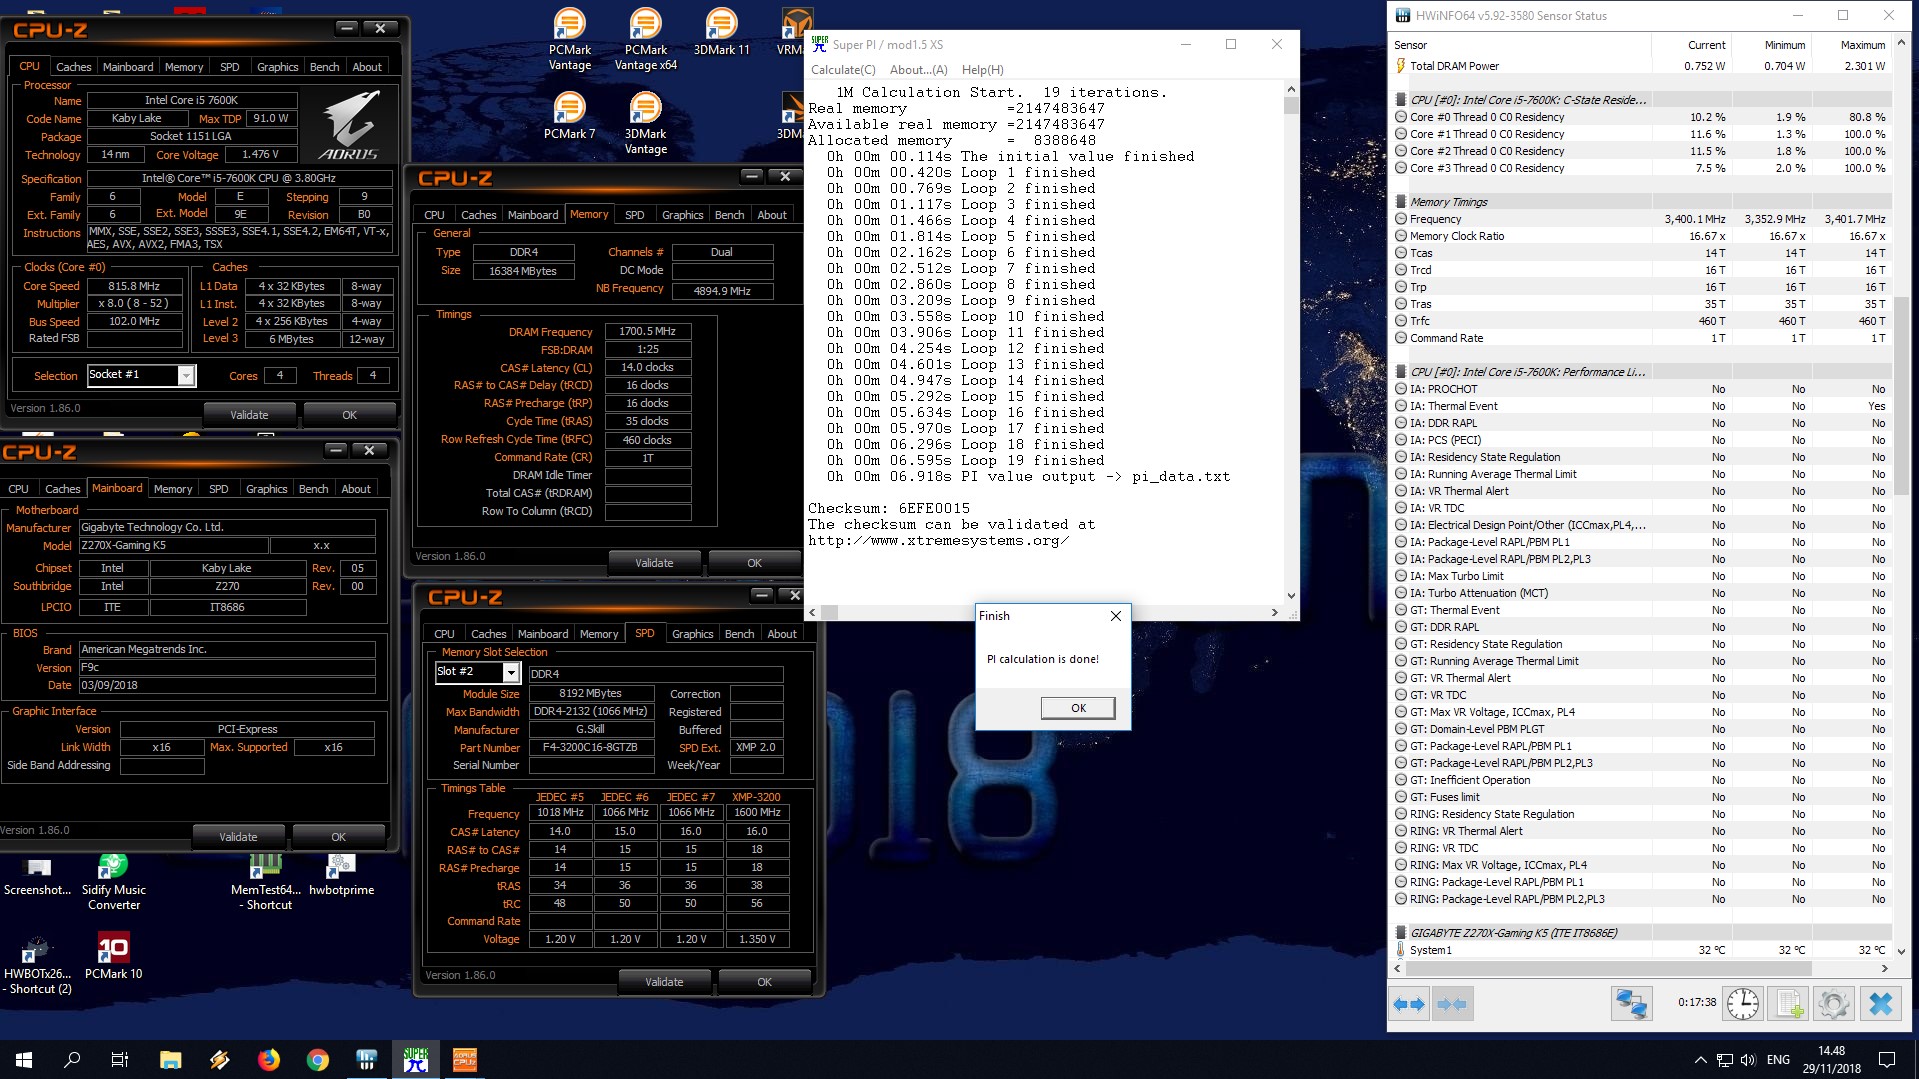Open Graphics tab in CPU-Z SPD window

tap(692, 634)
